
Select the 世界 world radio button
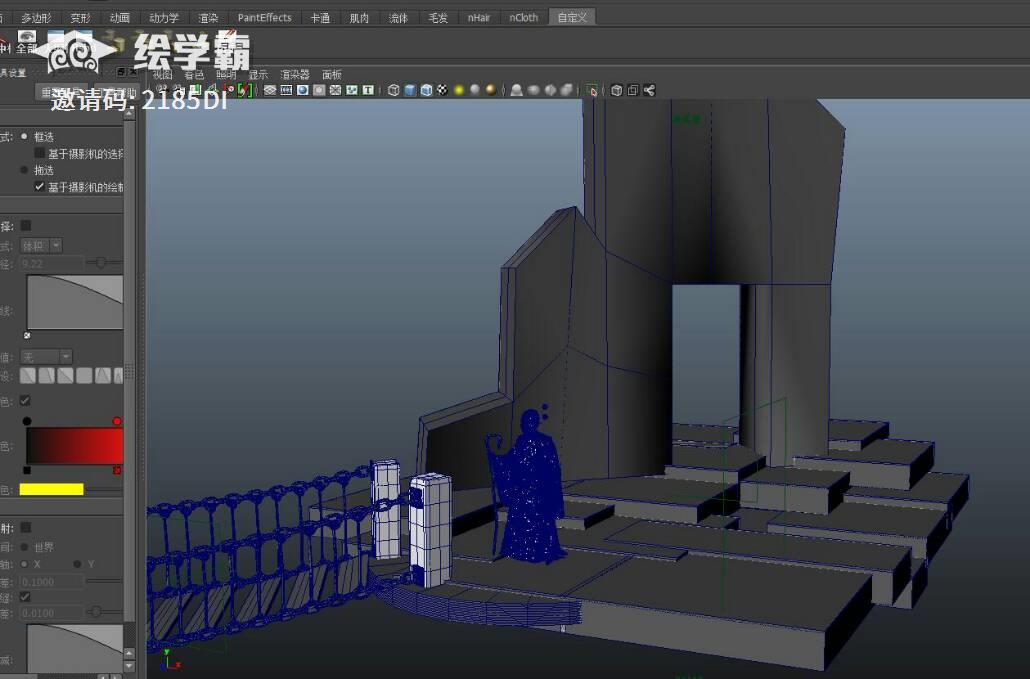24,547
